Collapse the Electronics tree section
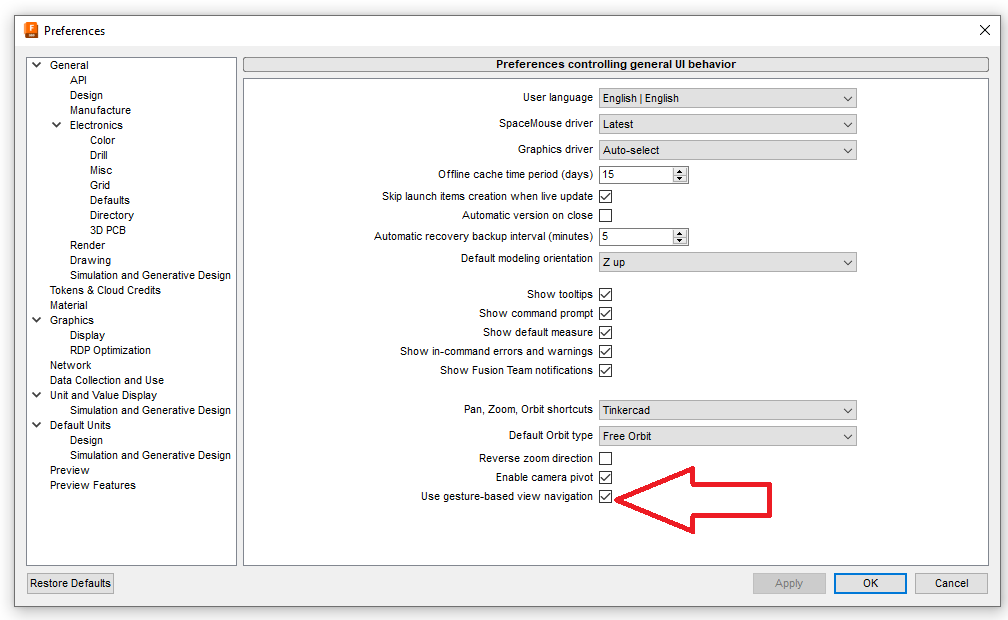 pos(57,125)
